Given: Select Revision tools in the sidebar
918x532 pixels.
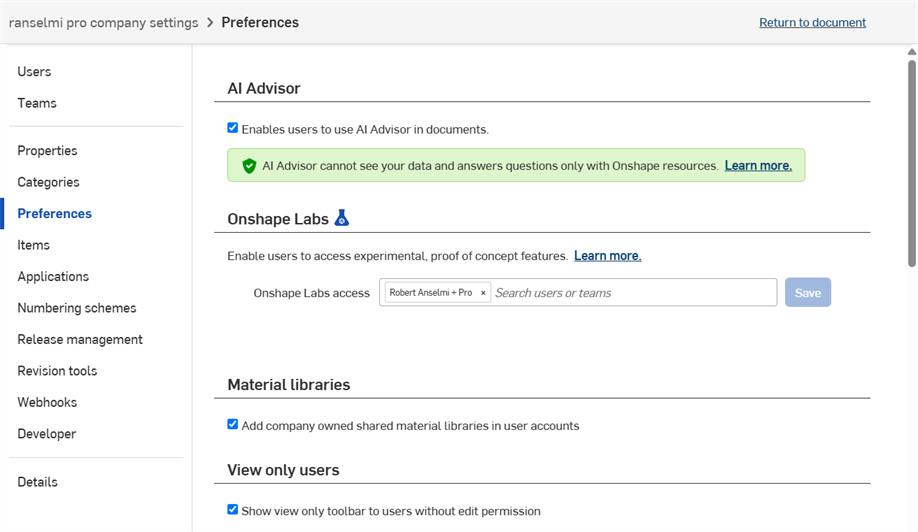Looking at the screenshot, I should (x=57, y=371).
